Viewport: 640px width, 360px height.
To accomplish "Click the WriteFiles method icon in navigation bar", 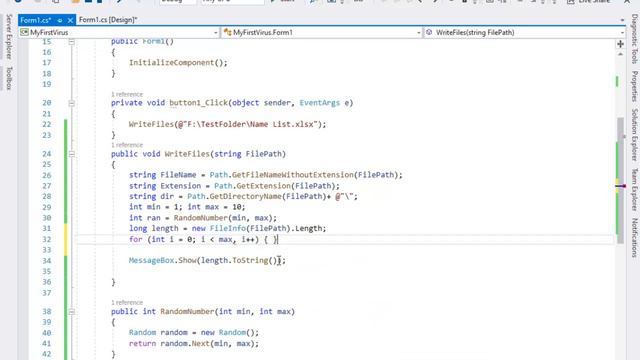I will tap(429, 32).
